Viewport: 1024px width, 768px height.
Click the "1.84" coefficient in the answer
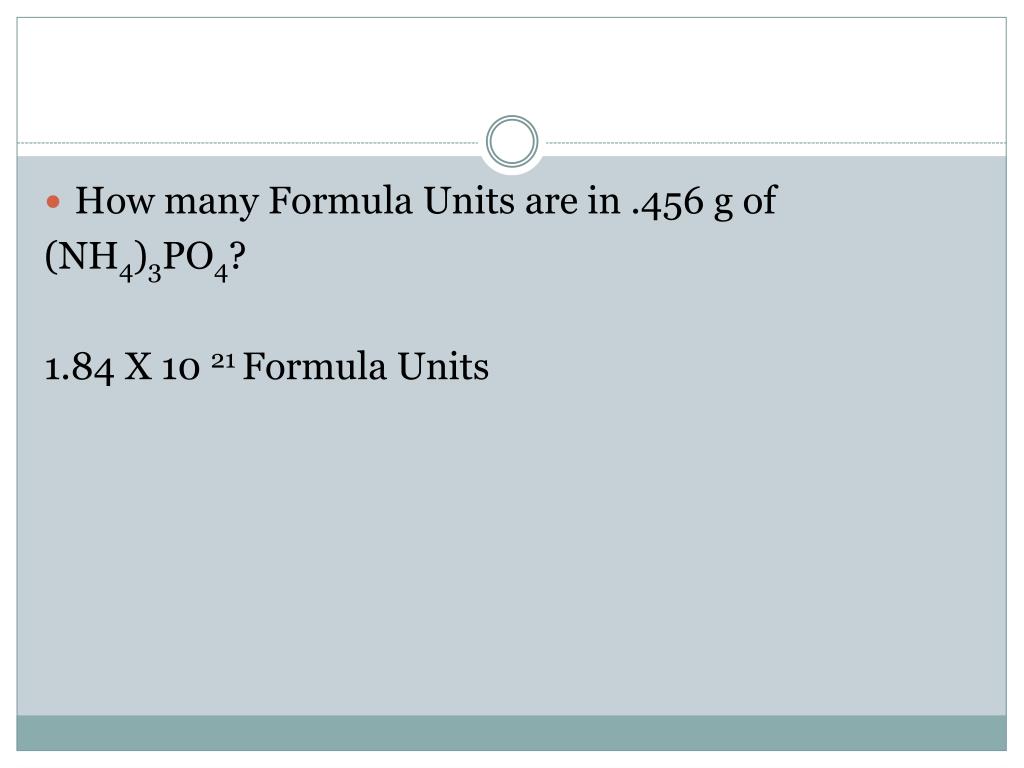click(79, 367)
